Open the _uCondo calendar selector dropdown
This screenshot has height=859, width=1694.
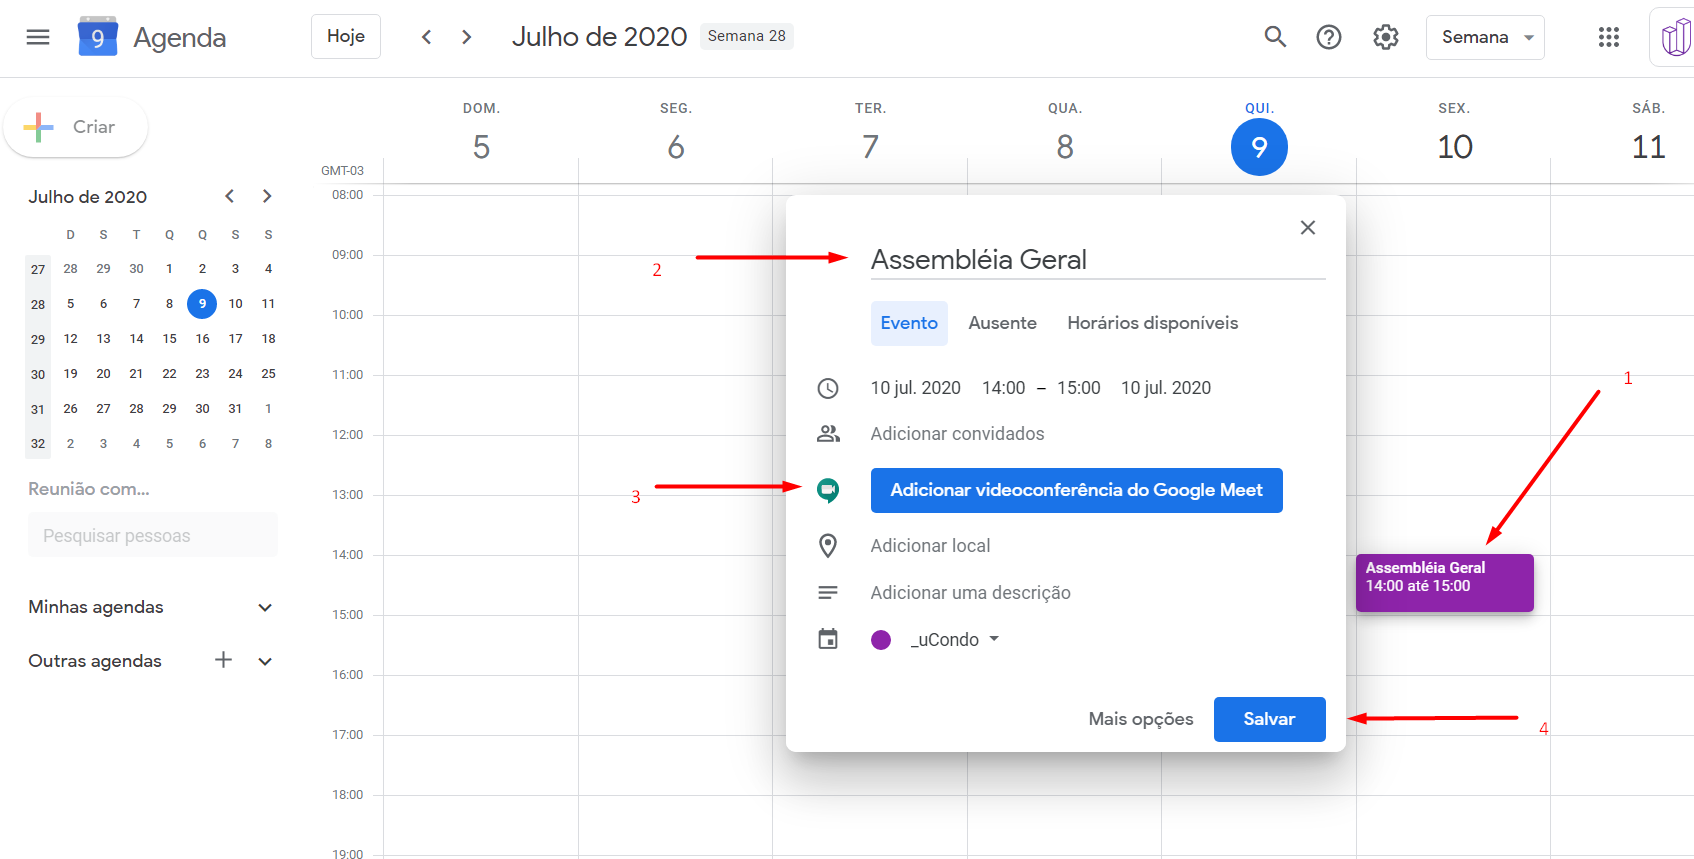pos(954,640)
